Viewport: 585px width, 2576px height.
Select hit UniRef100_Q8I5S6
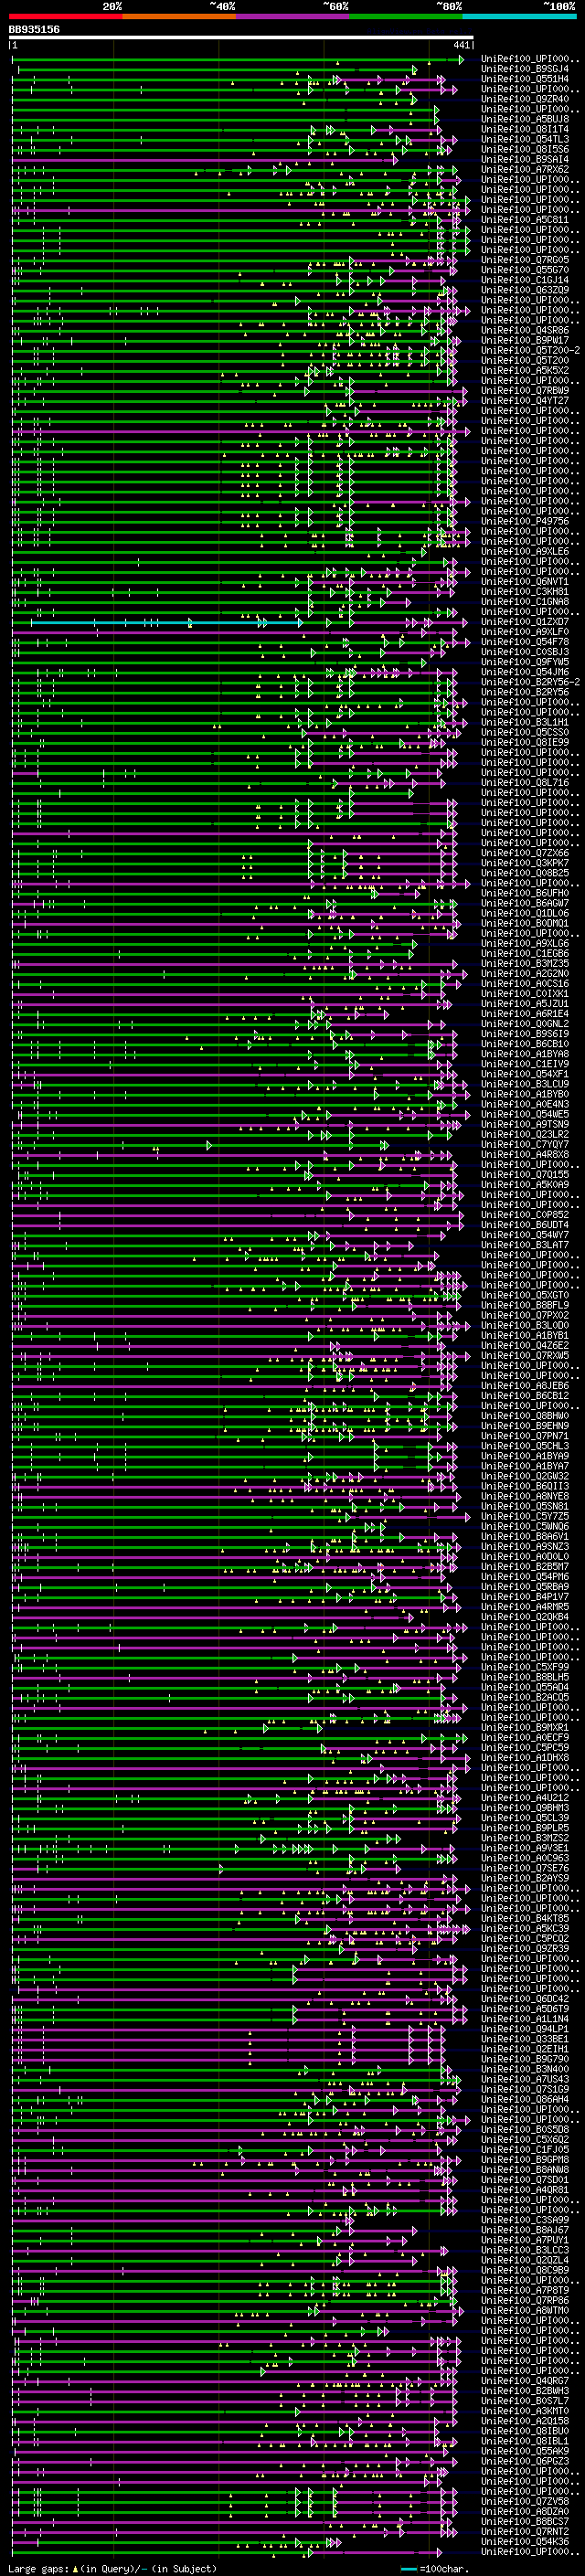[525, 149]
